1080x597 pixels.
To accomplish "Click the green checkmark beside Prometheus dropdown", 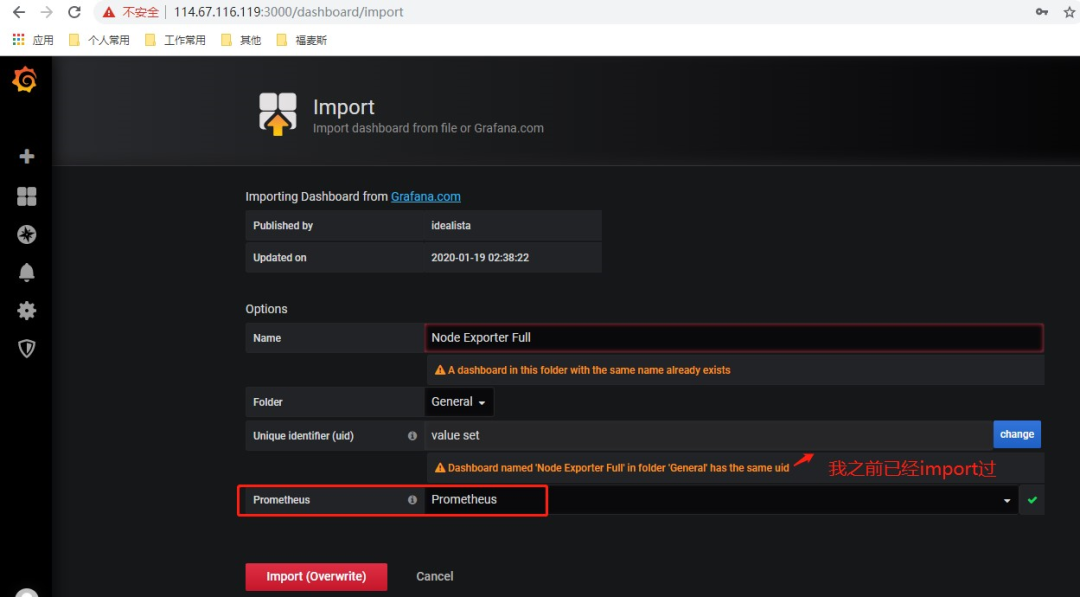I will click(x=1032, y=500).
